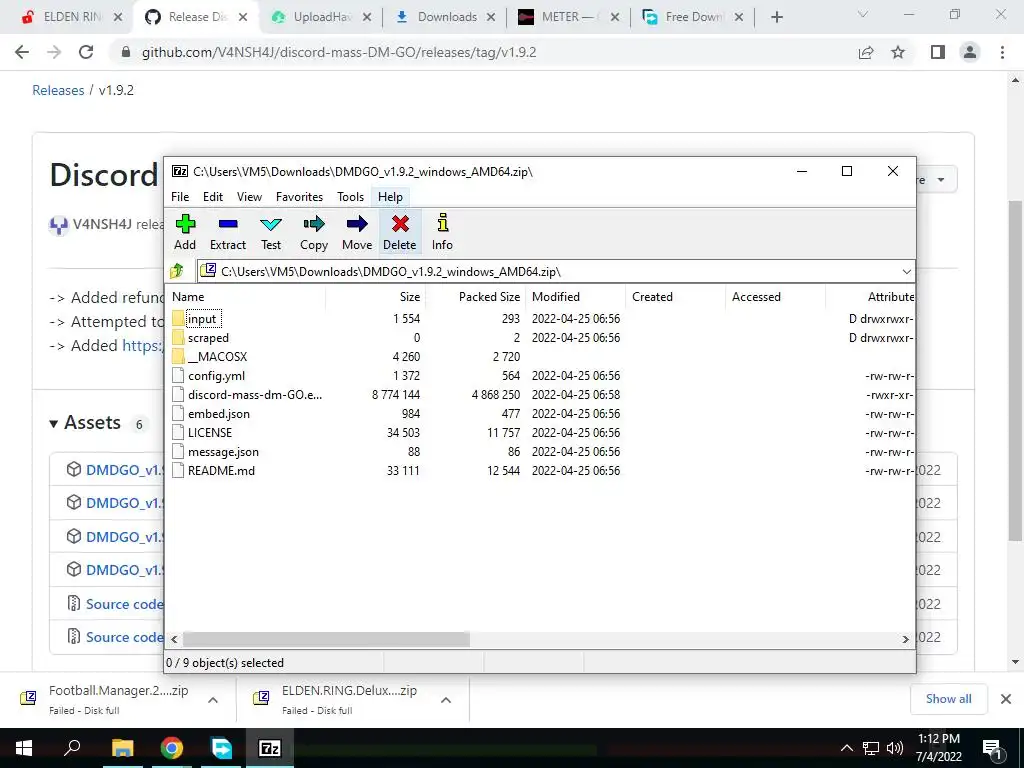Click the address bar URL
This screenshot has height=768, width=1024.
(x=339, y=52)
